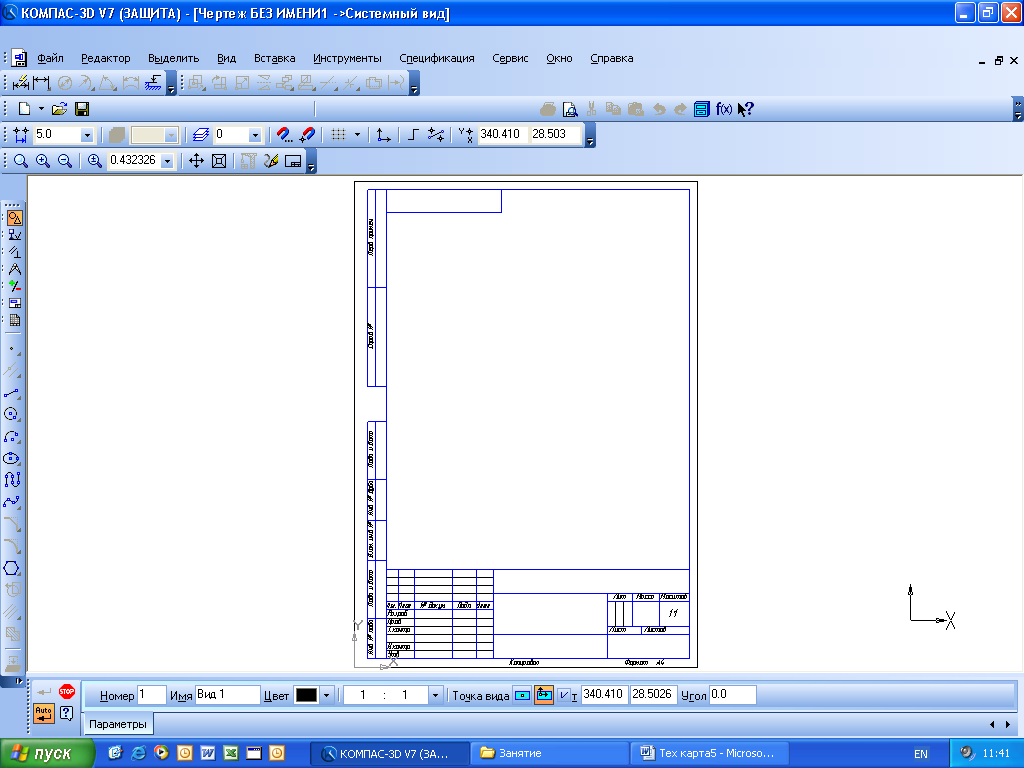
Task: Click the print preview icon
Action: pos(569,109)
